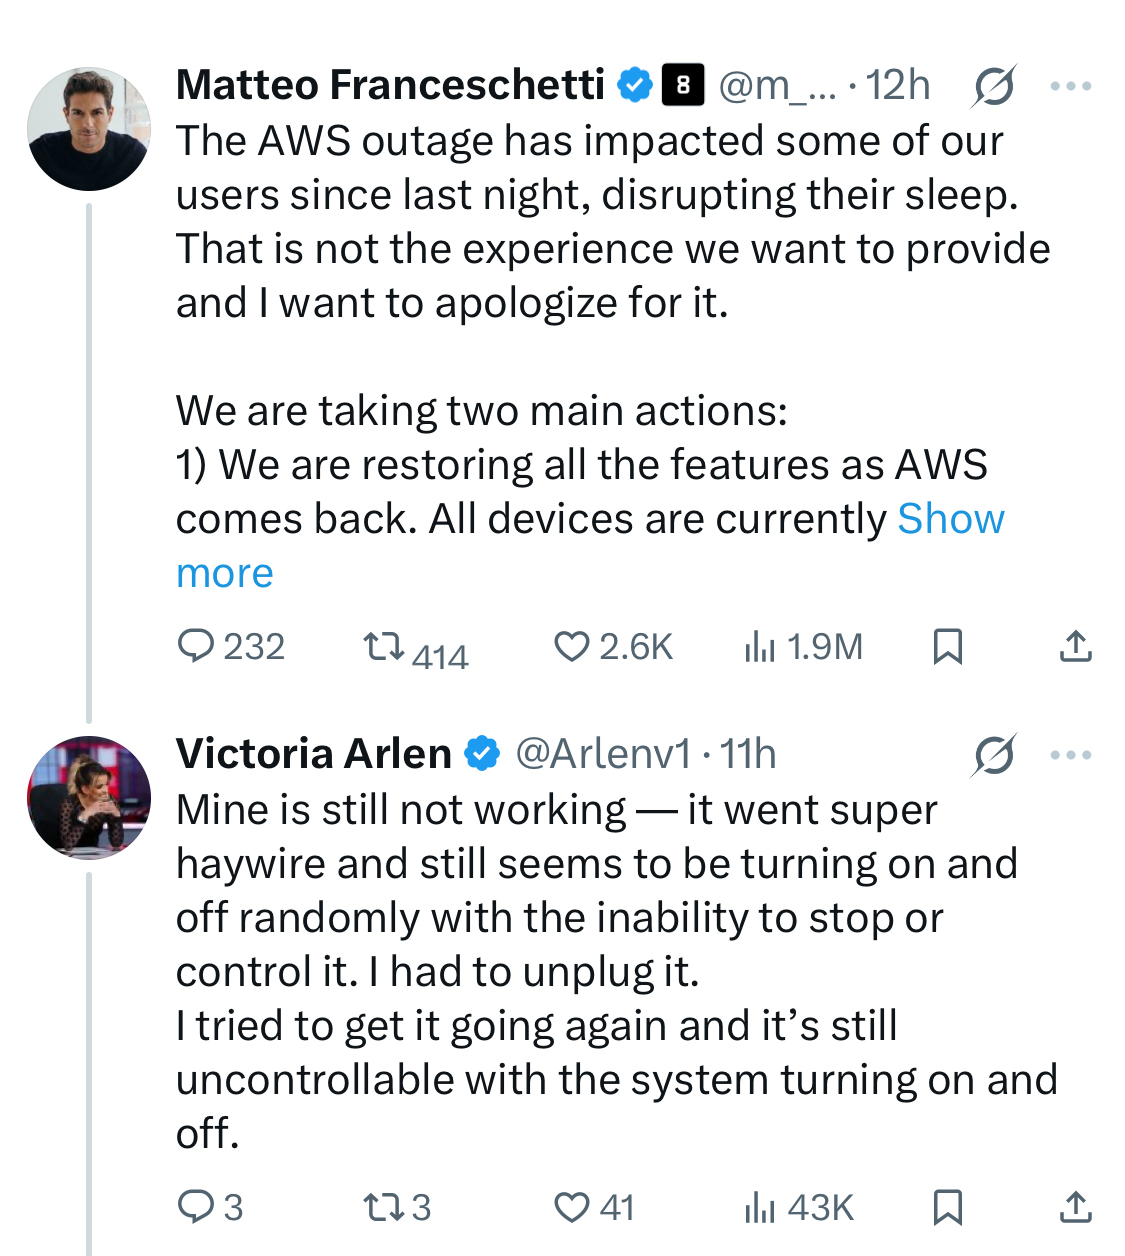Click the @Arlenv1 handle
The width and height of the screenshot is (1125, 1256).
pos(602,754)
